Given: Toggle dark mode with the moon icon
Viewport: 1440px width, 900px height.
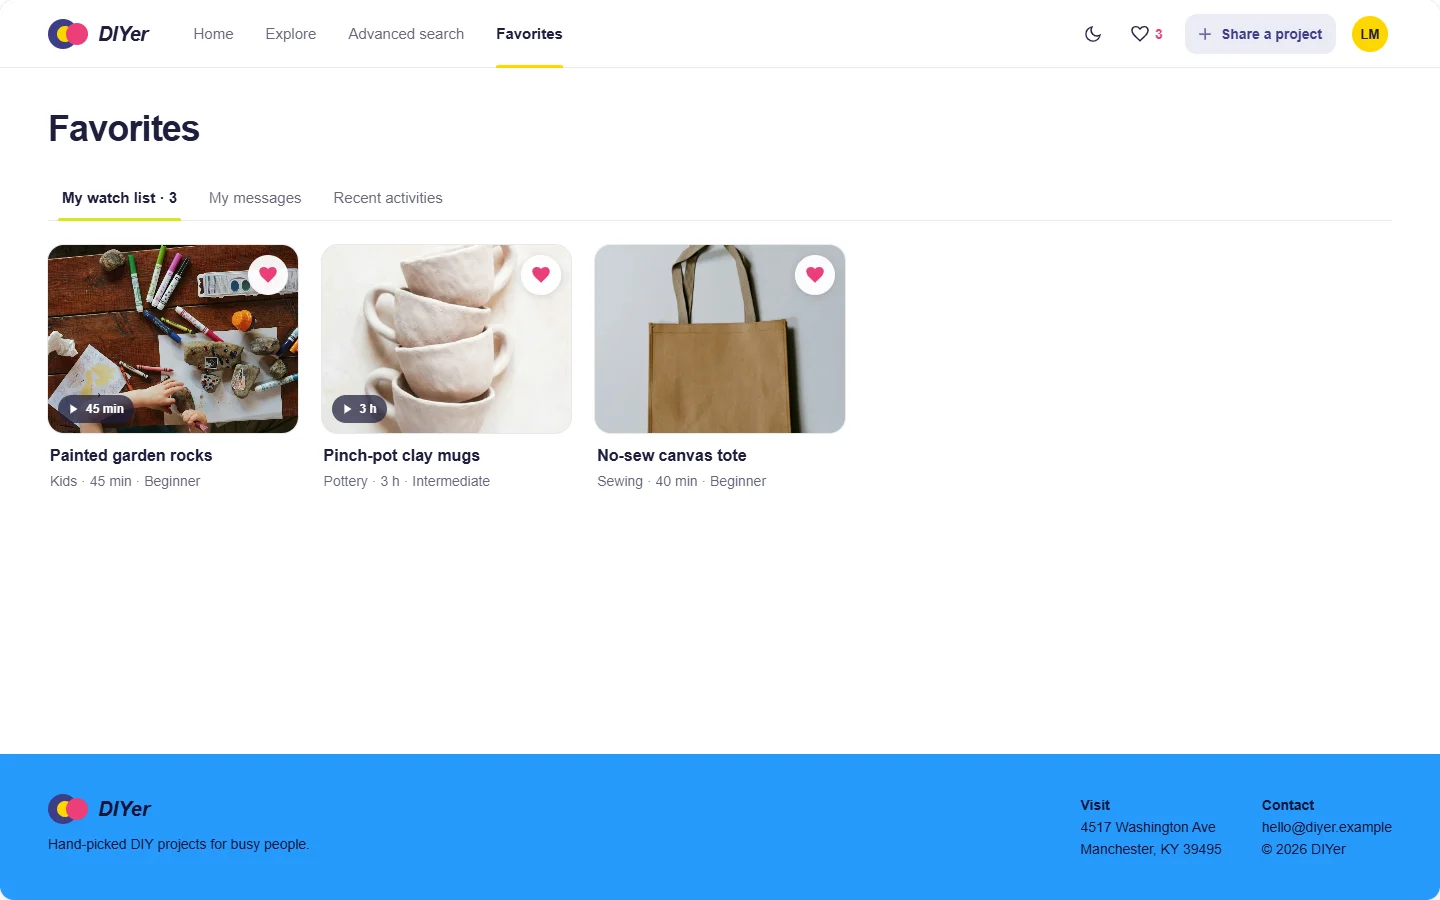Looking at the screenshot, I should coord(1093,34).
